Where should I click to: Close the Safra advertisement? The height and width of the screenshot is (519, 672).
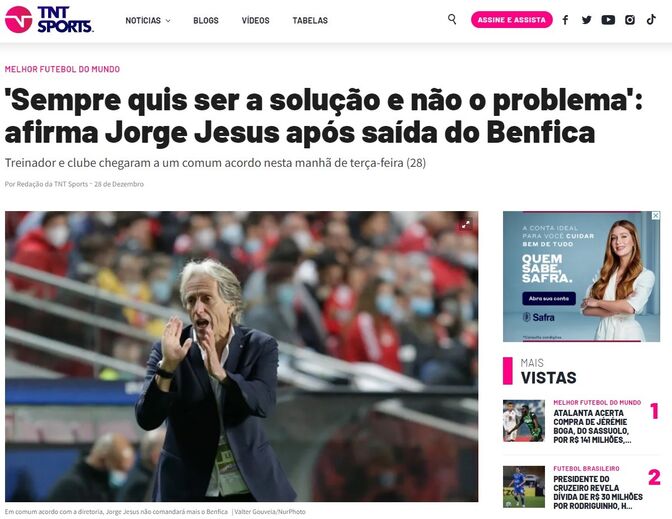(x=655, y=216)
